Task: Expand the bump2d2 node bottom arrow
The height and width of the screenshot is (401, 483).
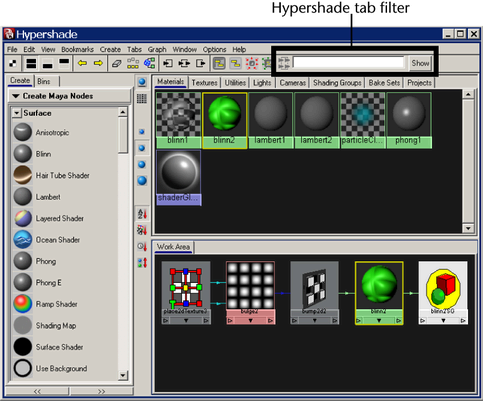Action: click(314, 321)
